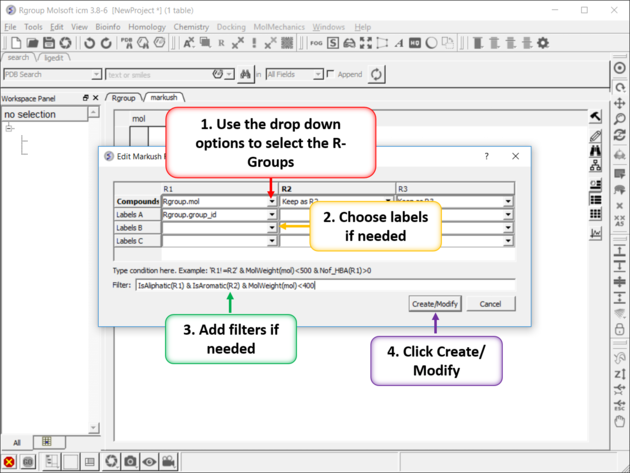
Task: Switch to the Rgroup tab
Action: pyautogui.click(x=123, y=98)
